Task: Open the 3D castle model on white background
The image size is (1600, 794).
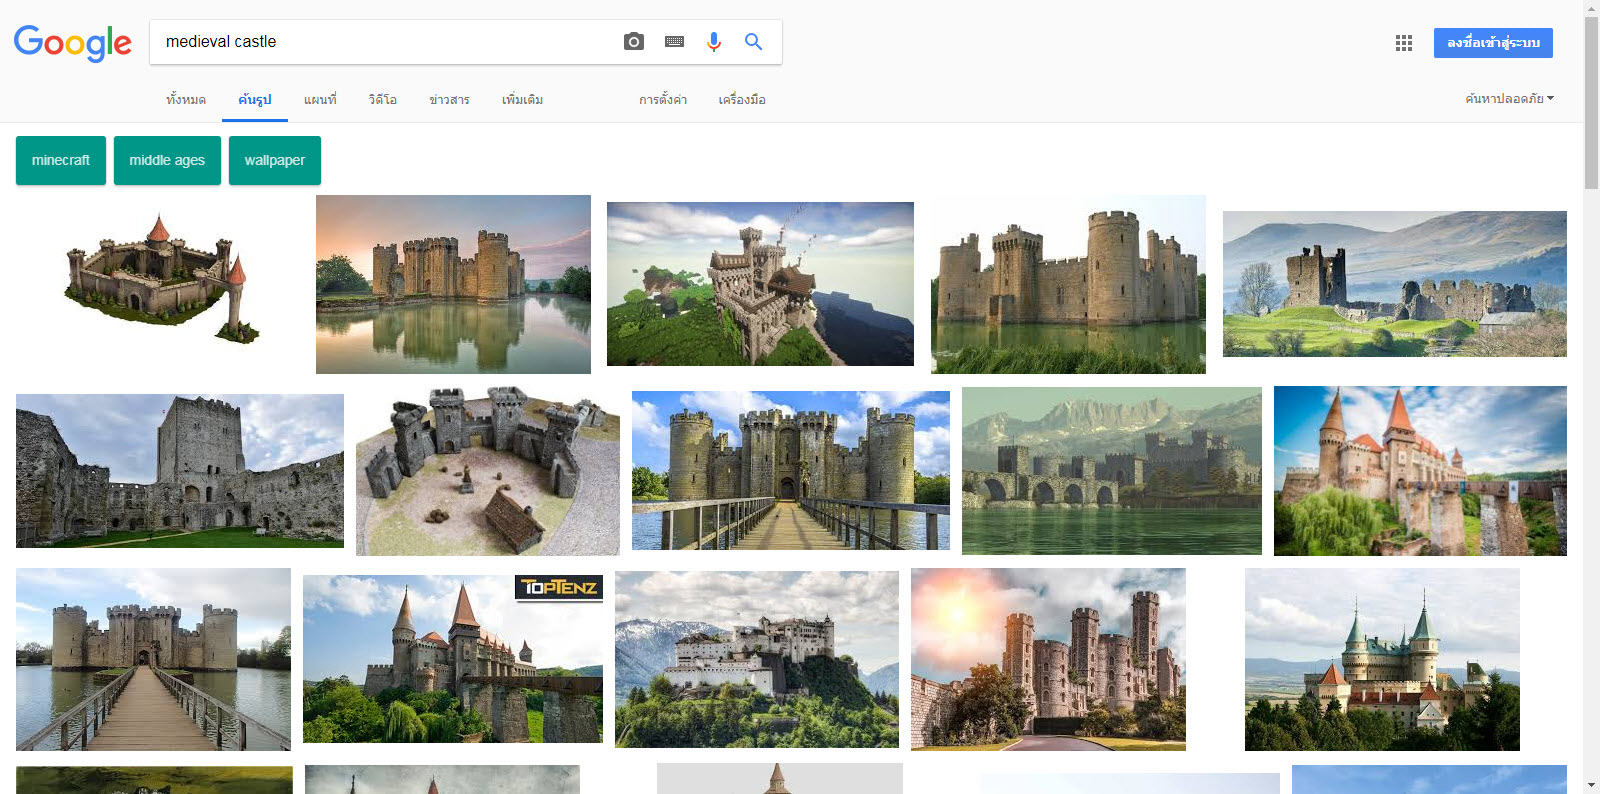Action: 159,277
